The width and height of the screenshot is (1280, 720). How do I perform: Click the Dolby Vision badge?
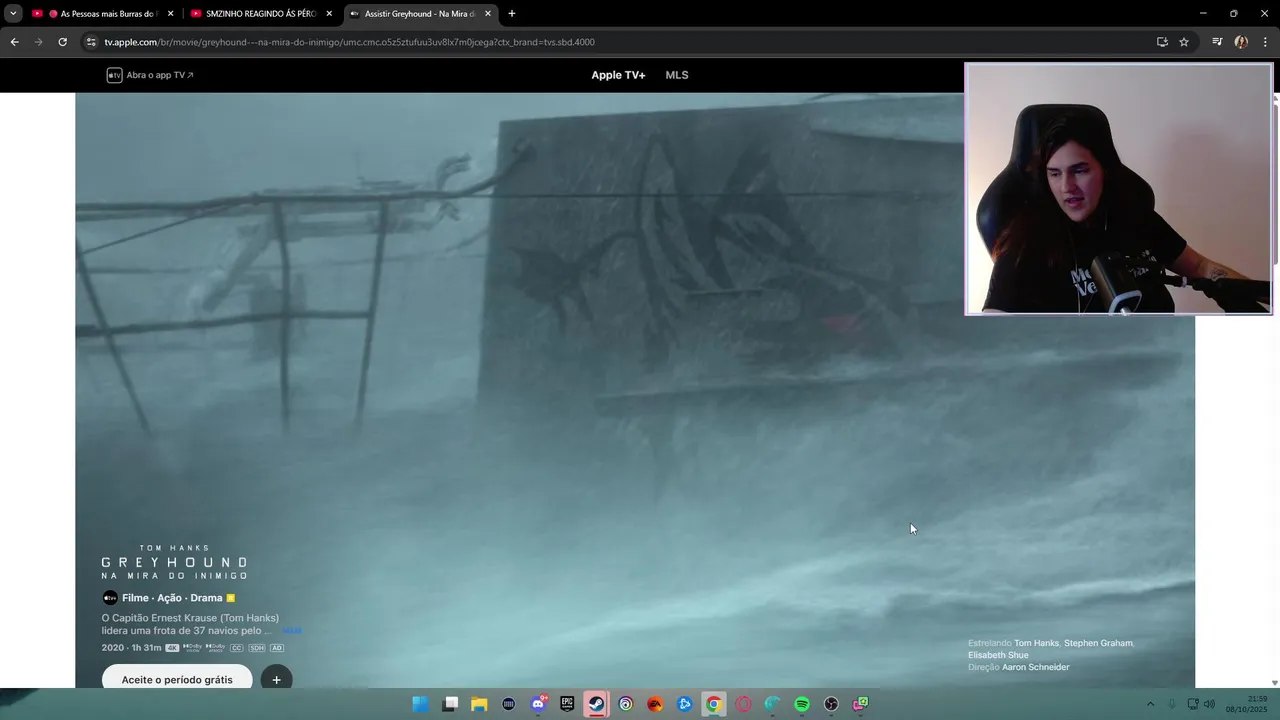(193, 648)
